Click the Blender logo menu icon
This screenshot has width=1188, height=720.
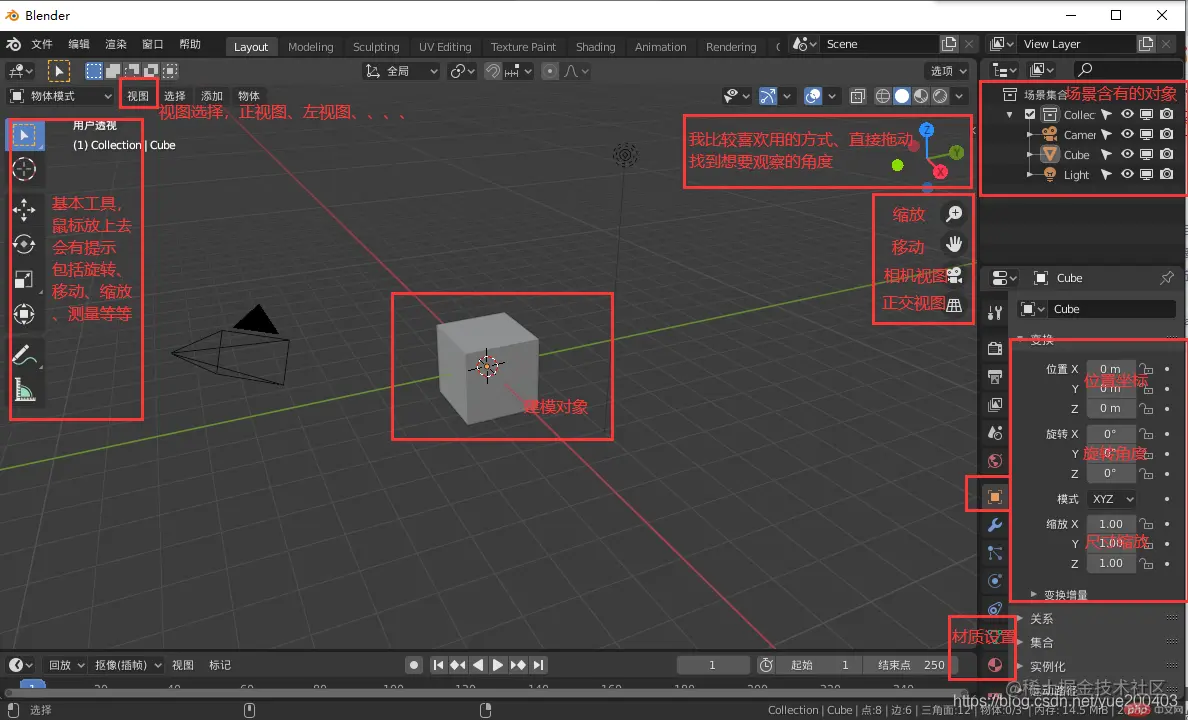(x=13, y=45)
